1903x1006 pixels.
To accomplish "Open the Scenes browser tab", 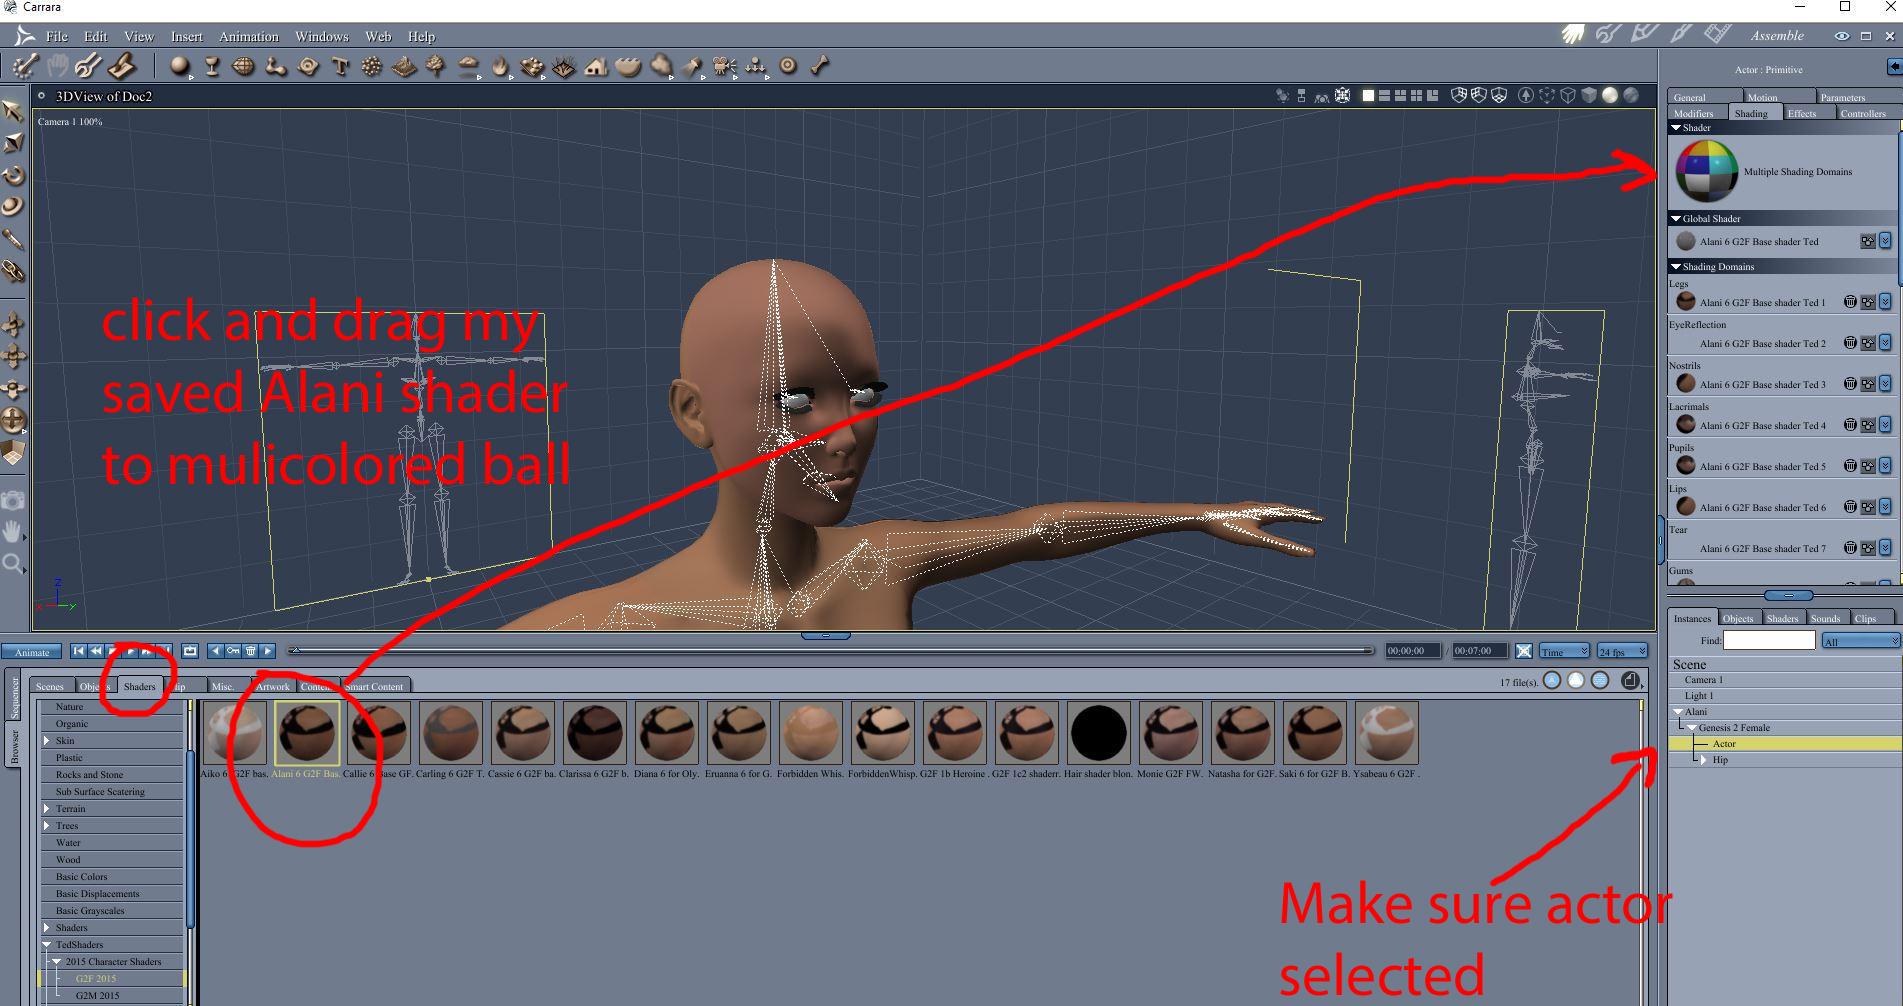I will tap(50, 686).
